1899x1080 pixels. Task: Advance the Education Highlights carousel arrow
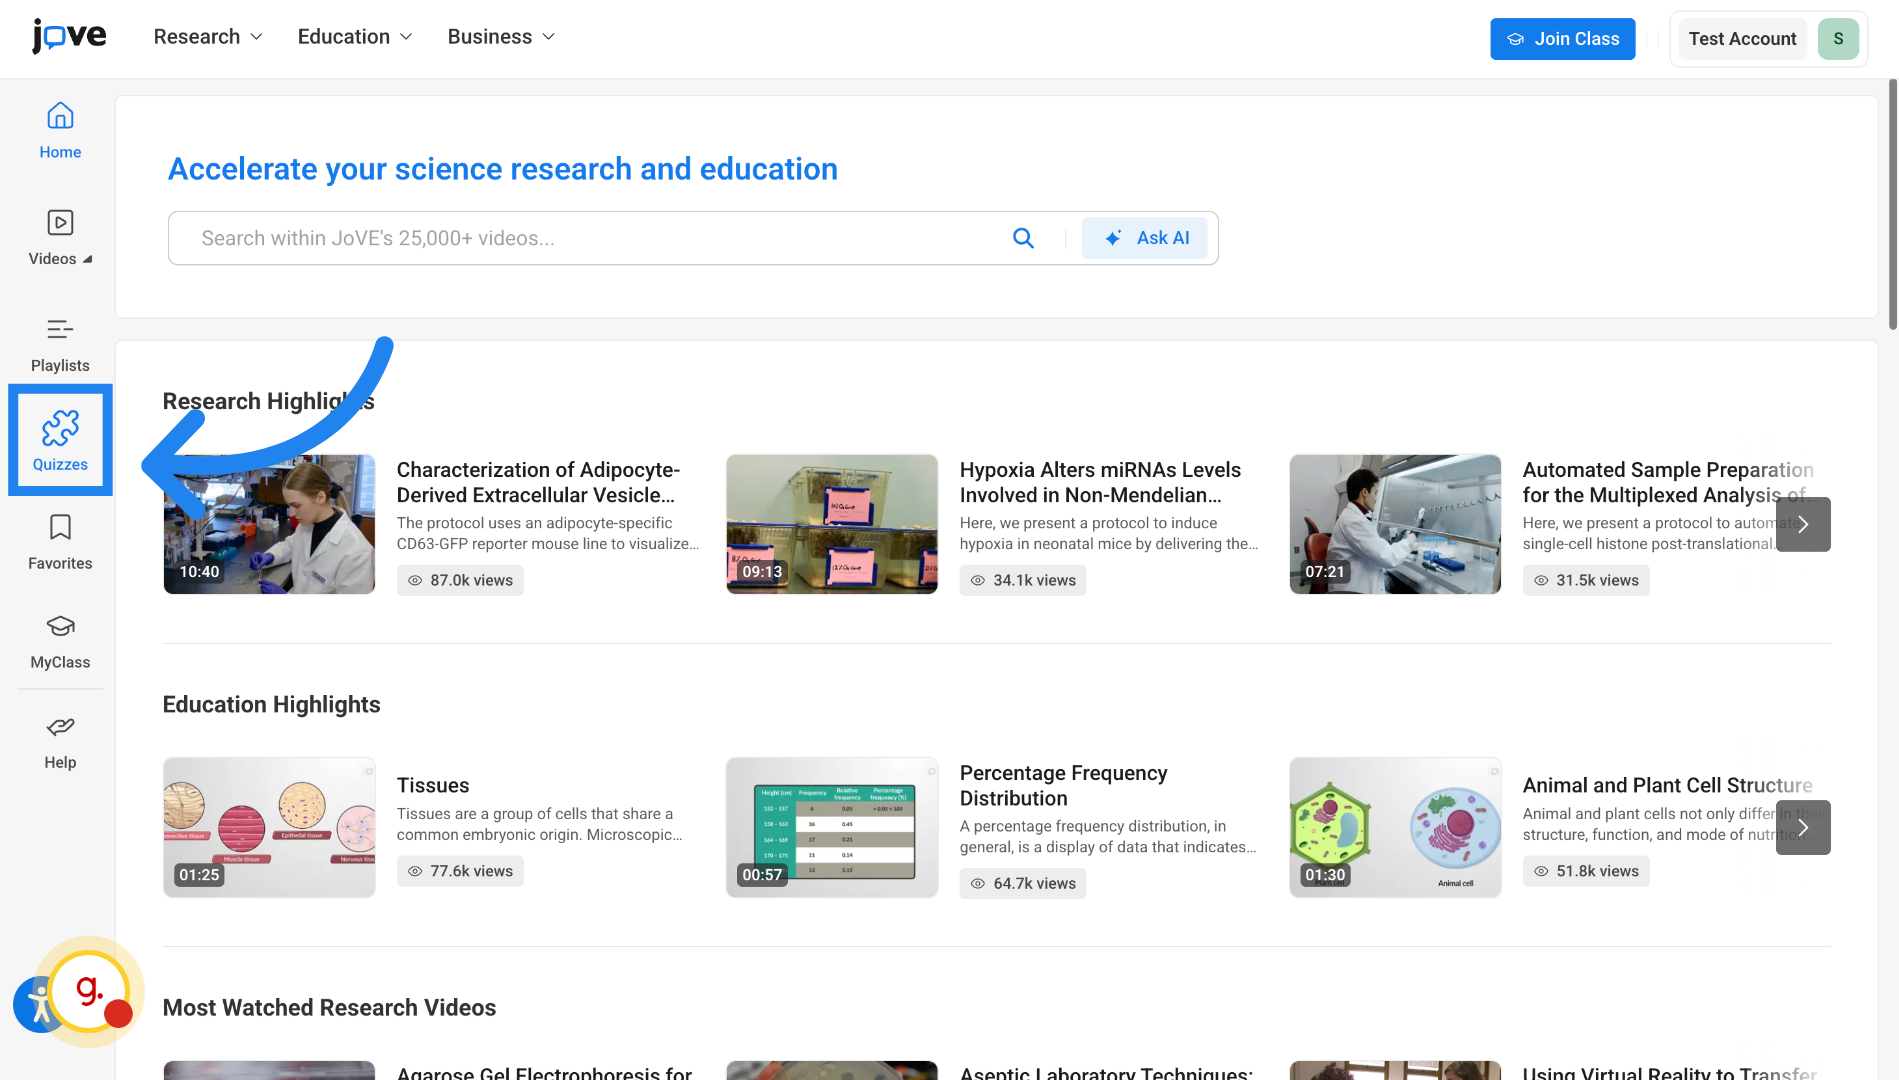(1803, 827)
